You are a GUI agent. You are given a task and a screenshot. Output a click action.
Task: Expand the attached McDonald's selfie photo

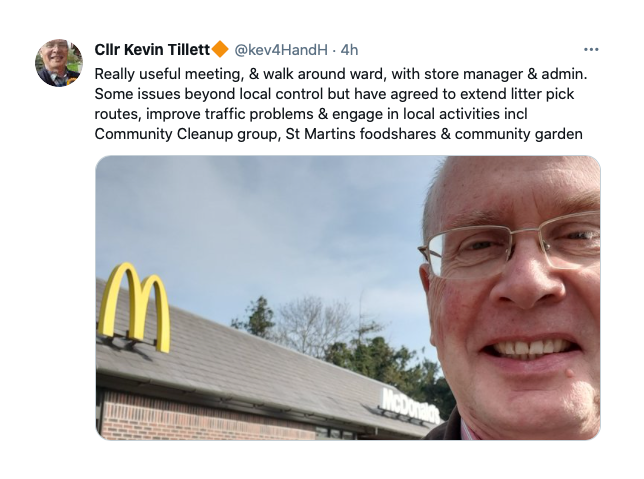pyautogui.click(x=348, y=298)
